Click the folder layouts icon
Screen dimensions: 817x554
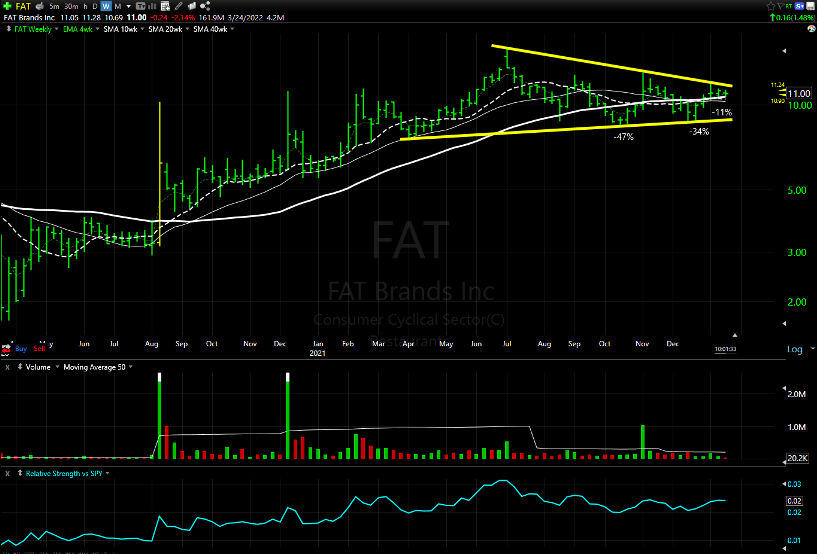pos(192,6)
